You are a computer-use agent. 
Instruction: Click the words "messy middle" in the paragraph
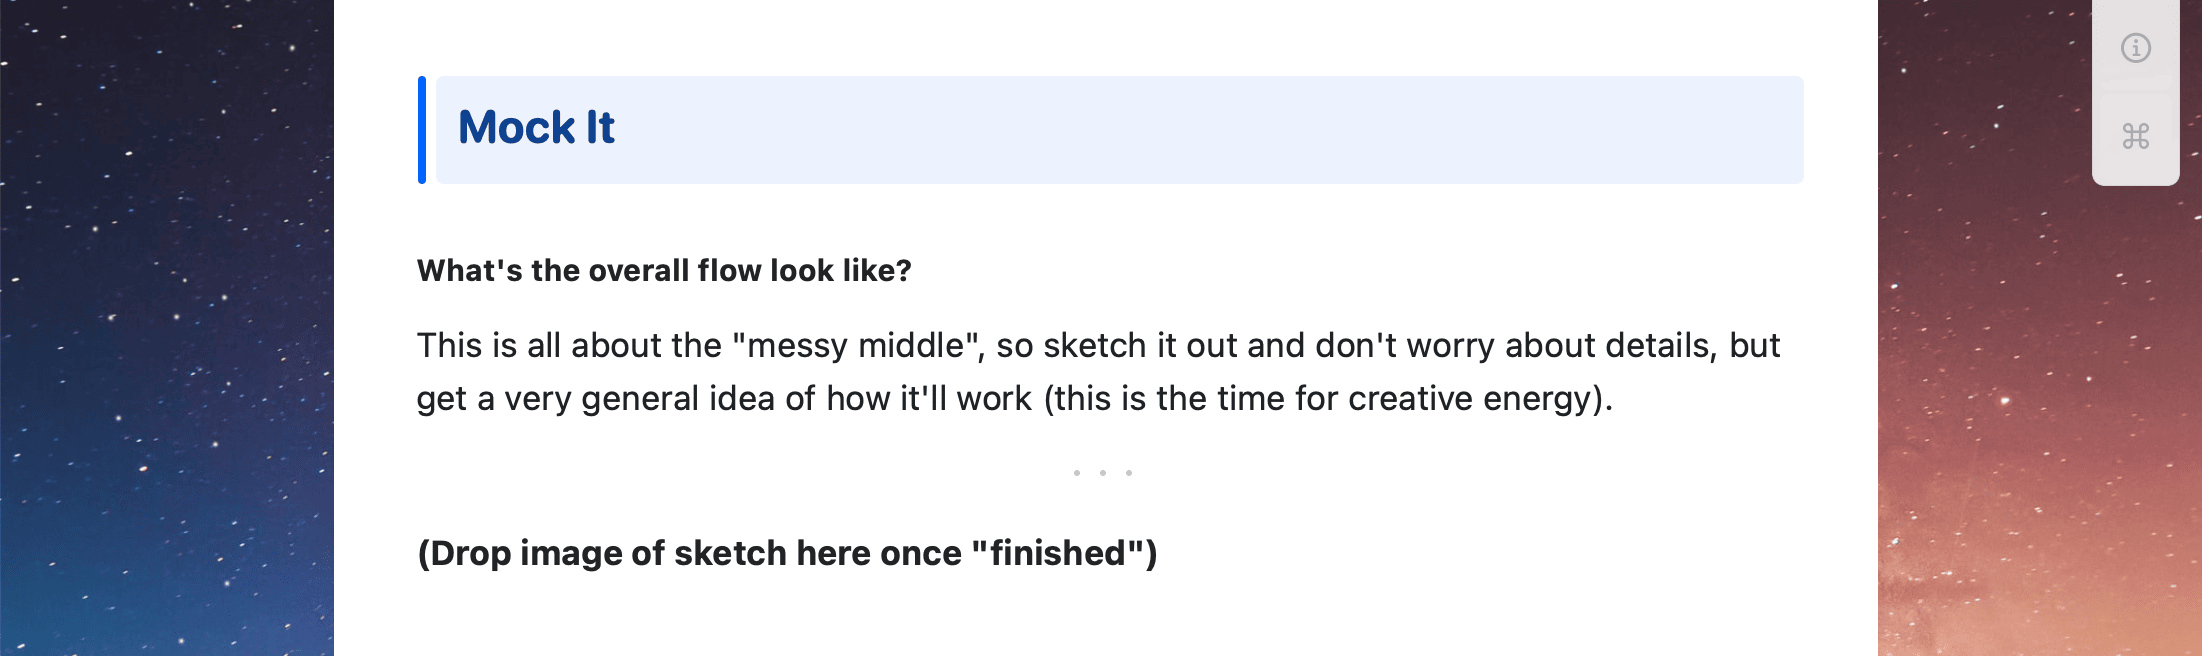855,345
